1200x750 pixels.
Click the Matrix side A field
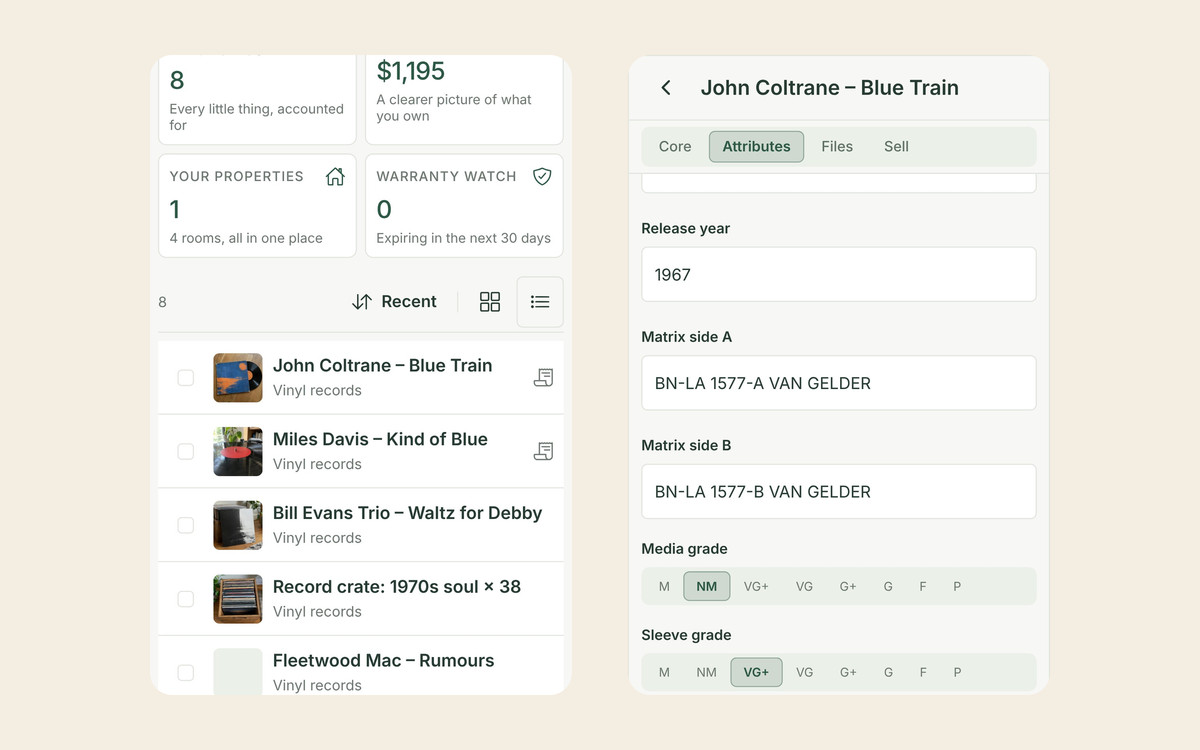coord(839,383)
